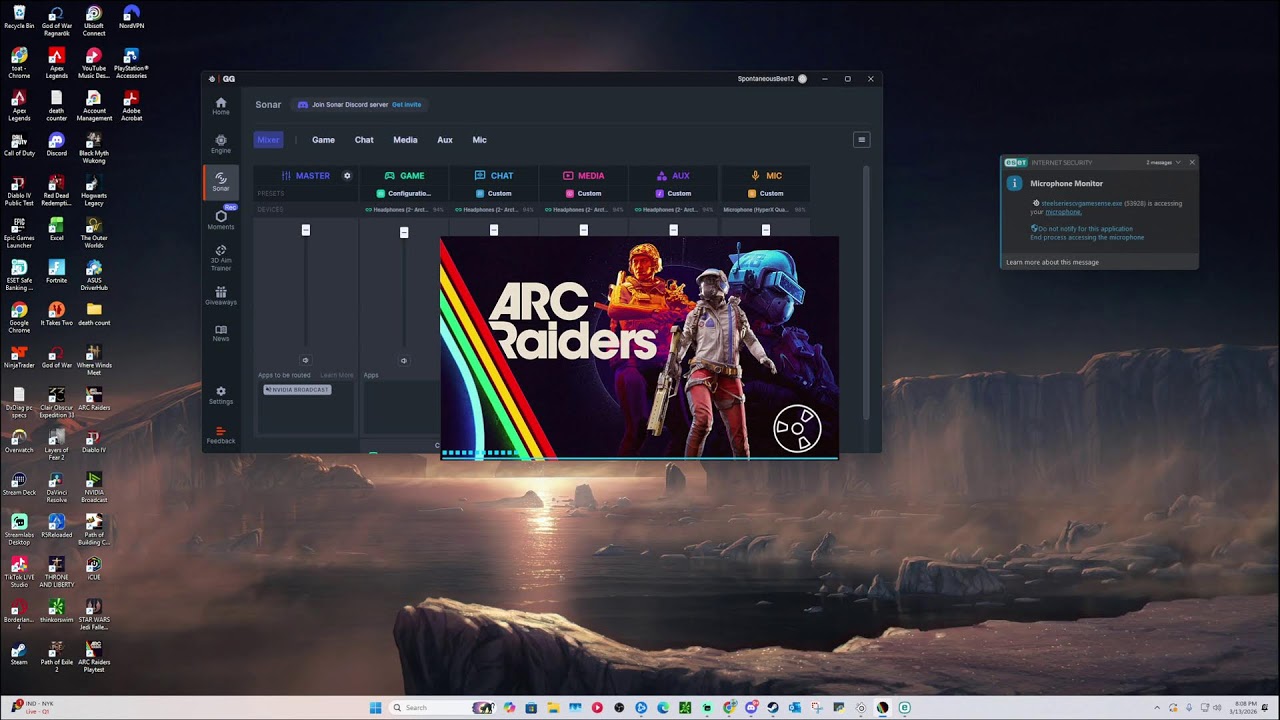Viewport: 1280px width, 720px height.
Task: Click the Game volume slider handle
Action: pyautogui.click(x=404, y=233)
